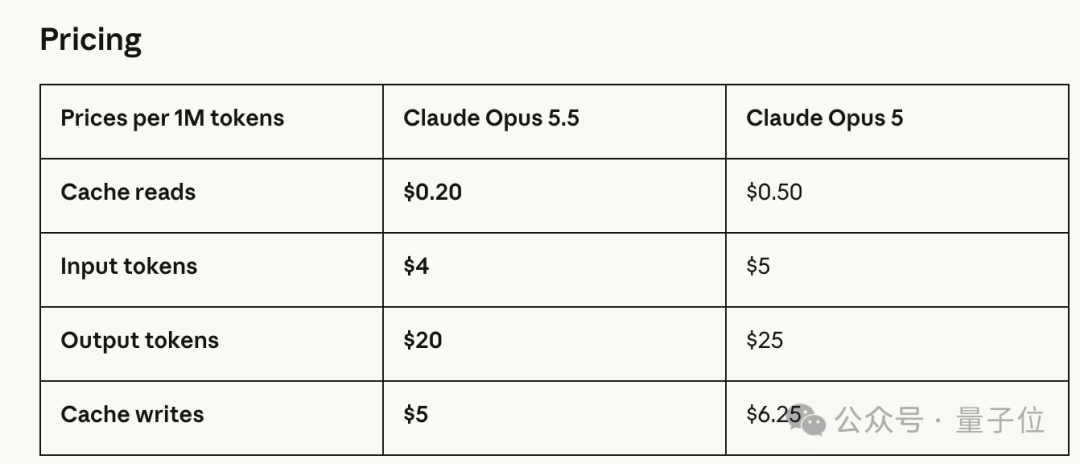The image size is (1080, 464).
Task: Click the 量子位 watermark text
Action: pos(1000,420)
